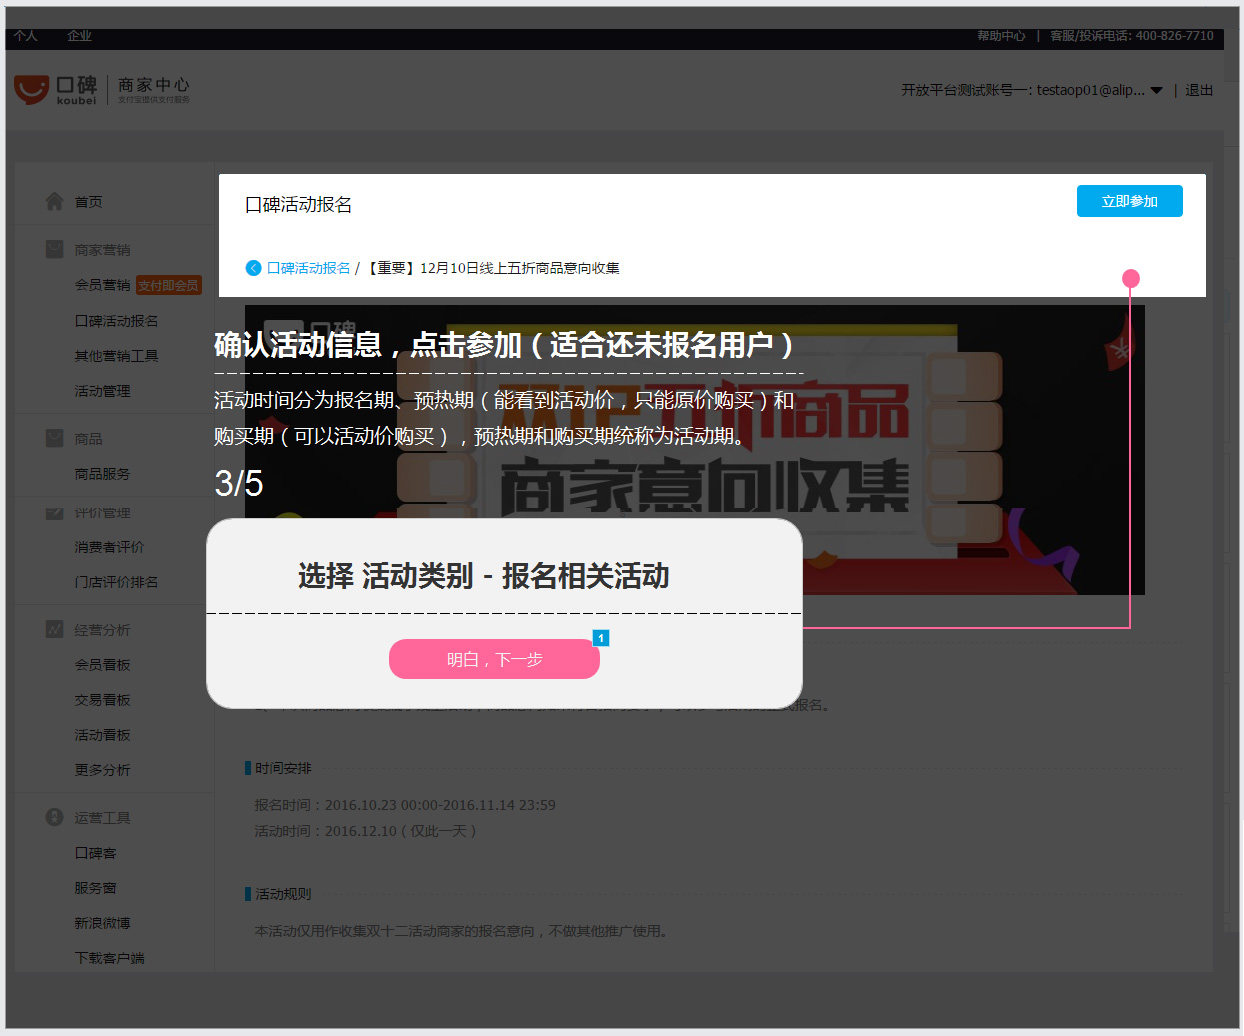This screenshot has width=1244, height=1036.
Task: Open 服务窗 in the sidebar
Action: coord(95,888)
